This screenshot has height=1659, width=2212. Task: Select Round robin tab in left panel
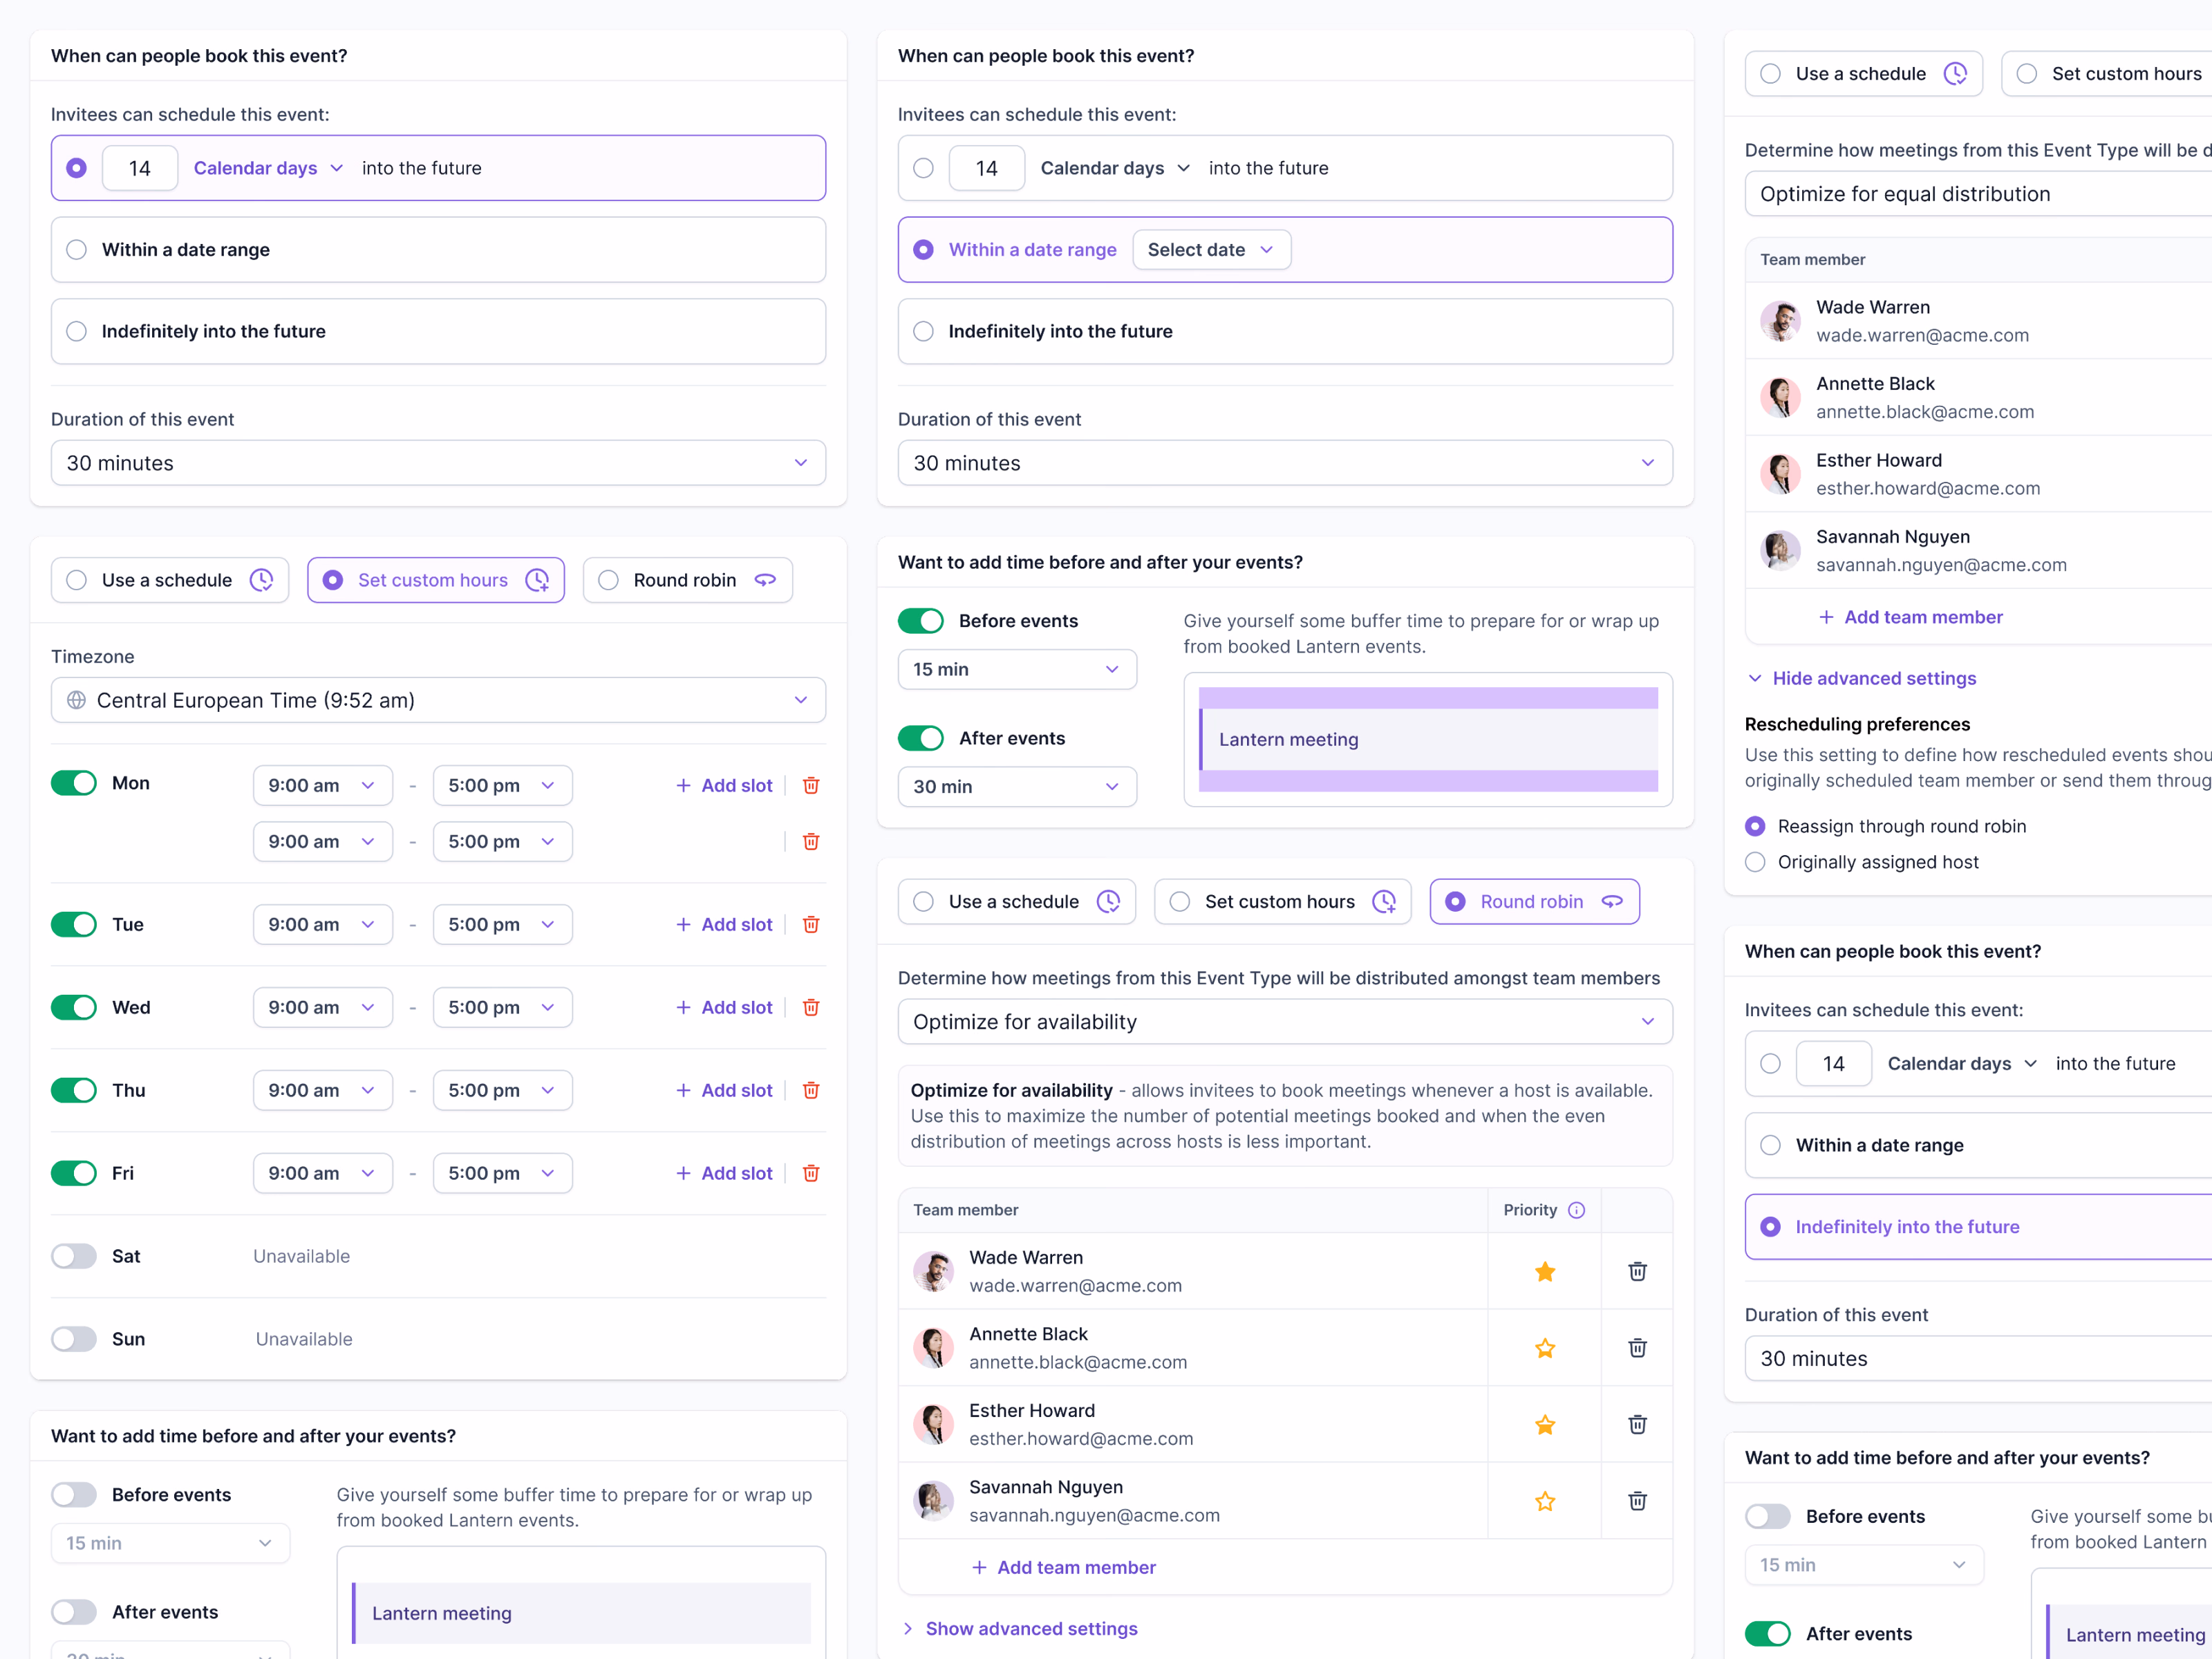pos(688,580)
